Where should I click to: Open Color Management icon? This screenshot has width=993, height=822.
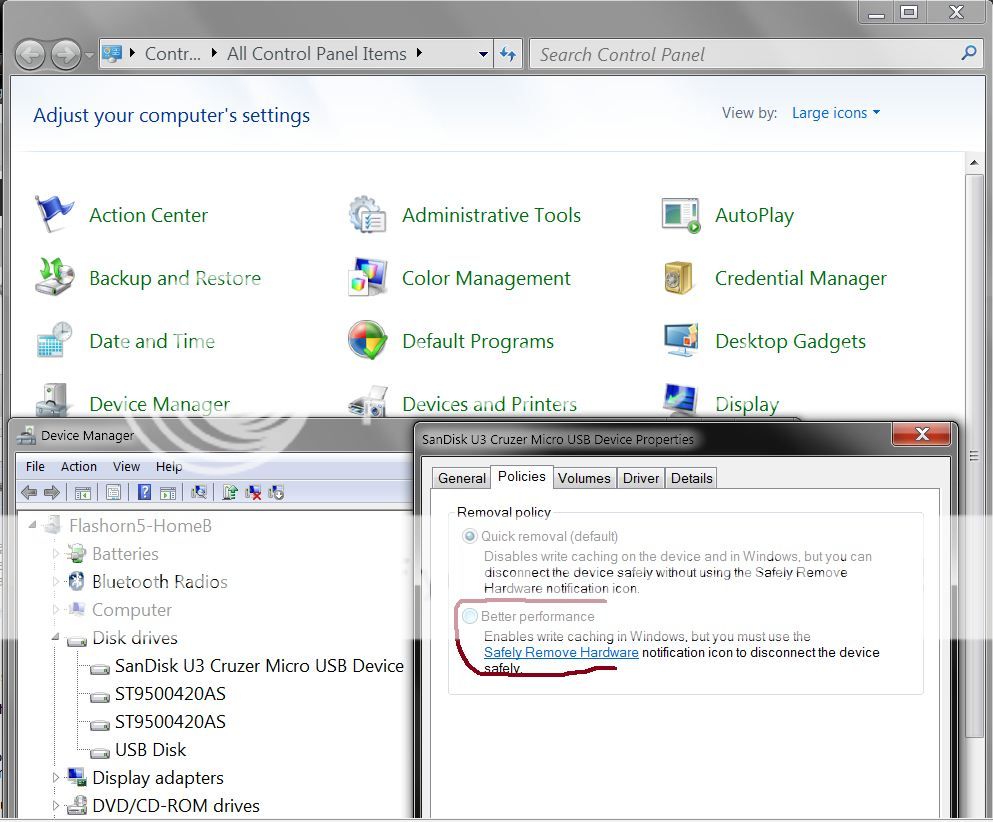pyautogui.click(x=368, y=277)
